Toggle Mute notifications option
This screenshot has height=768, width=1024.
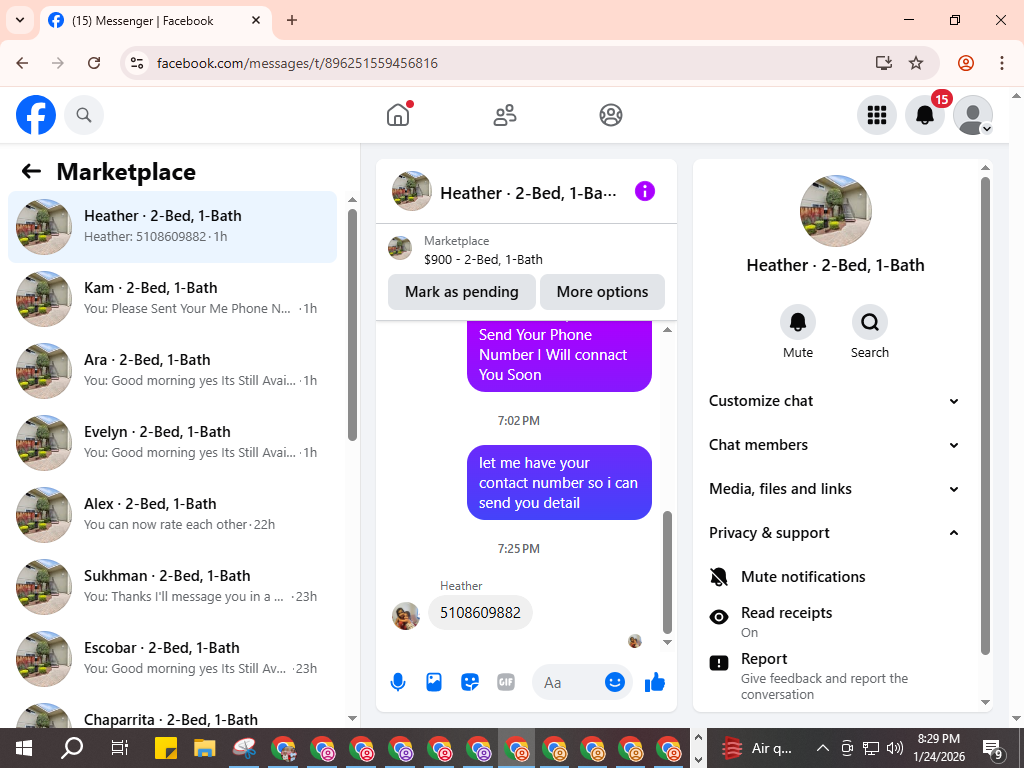tap(835, 577)
